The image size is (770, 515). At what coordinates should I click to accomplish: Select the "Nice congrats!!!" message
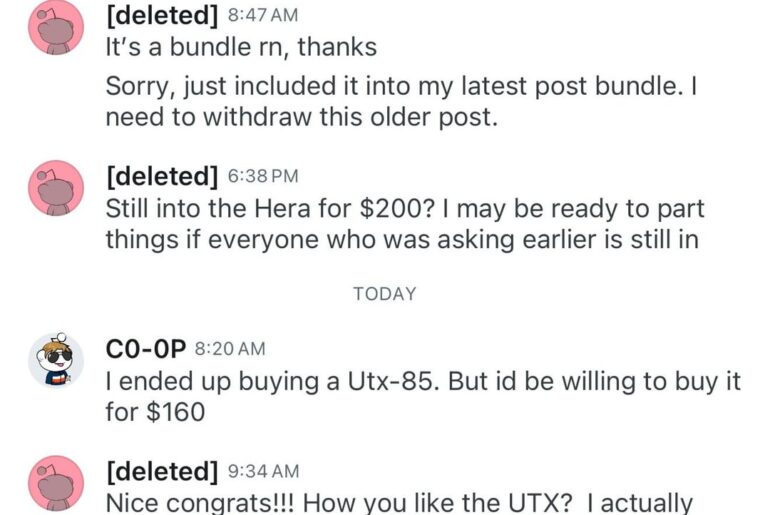(x=400, y=500)
